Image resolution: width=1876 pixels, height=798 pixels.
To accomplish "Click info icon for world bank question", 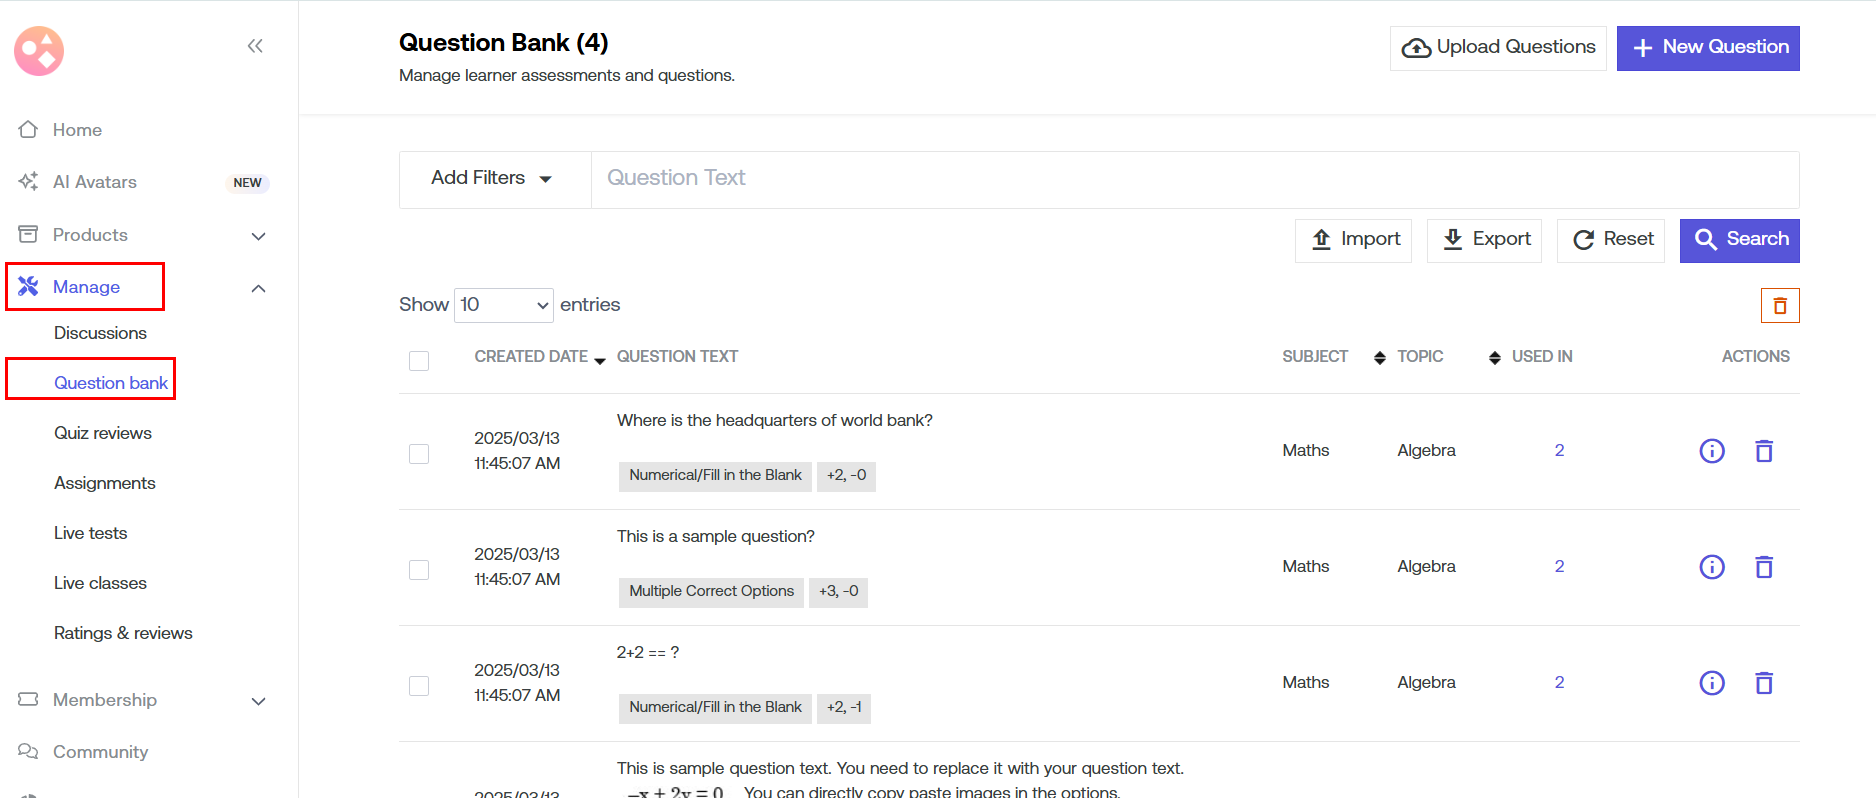I will 1712,451.
